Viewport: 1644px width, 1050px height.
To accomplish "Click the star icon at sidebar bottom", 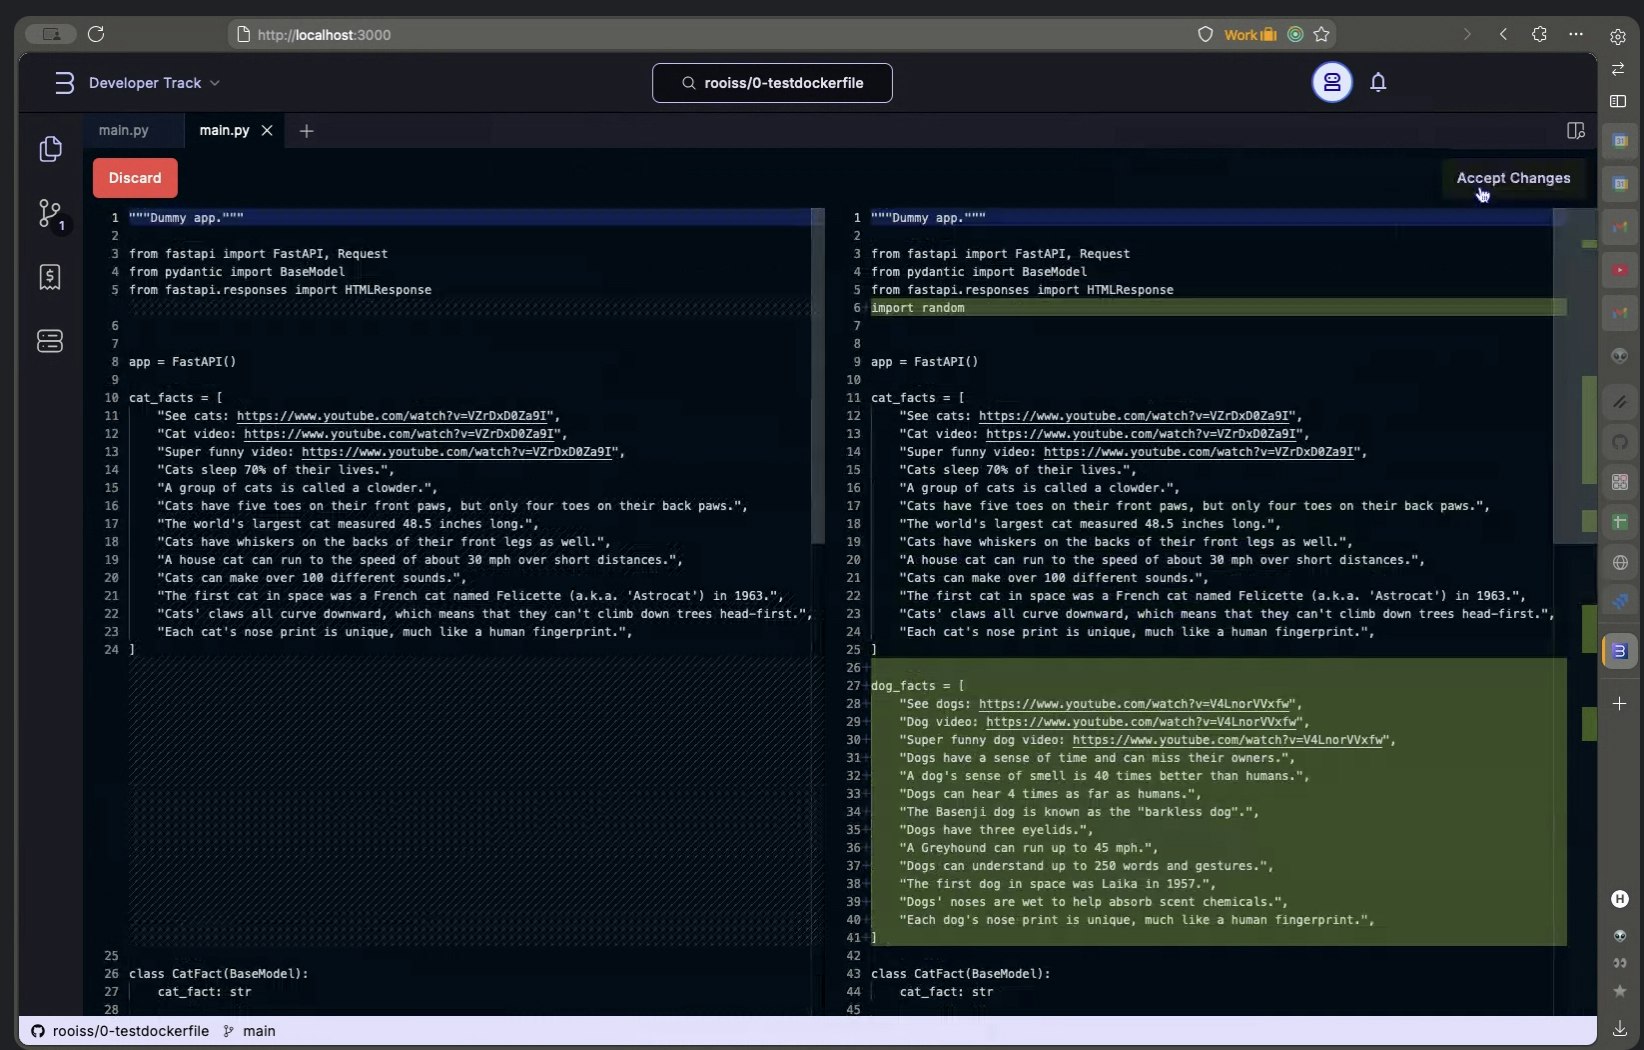I will (x=1619, y=991).
